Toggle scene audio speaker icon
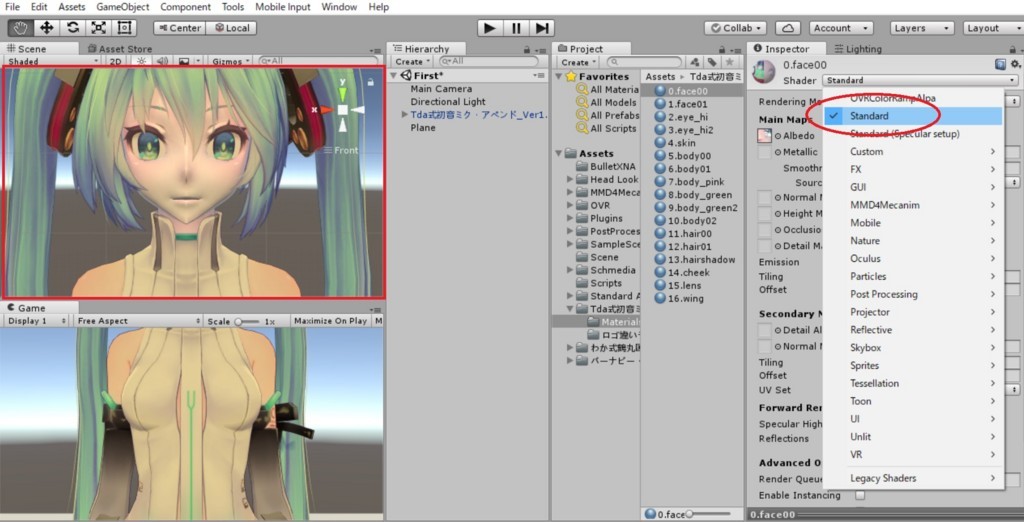 [x=162, y=61]
